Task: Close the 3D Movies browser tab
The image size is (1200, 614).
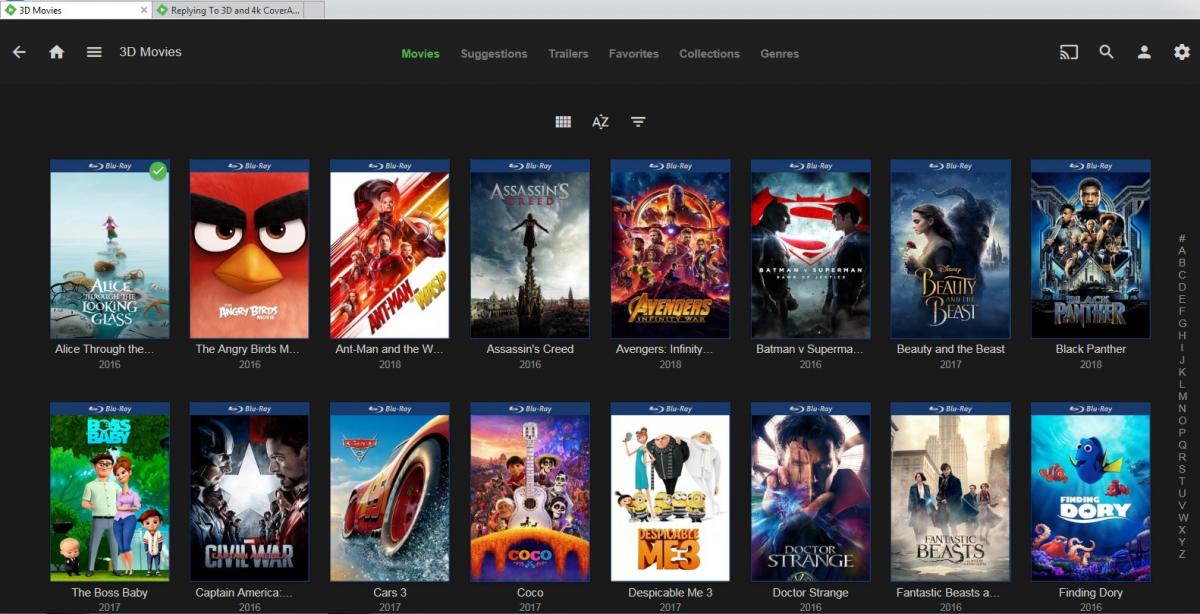Action: [143, 10]
